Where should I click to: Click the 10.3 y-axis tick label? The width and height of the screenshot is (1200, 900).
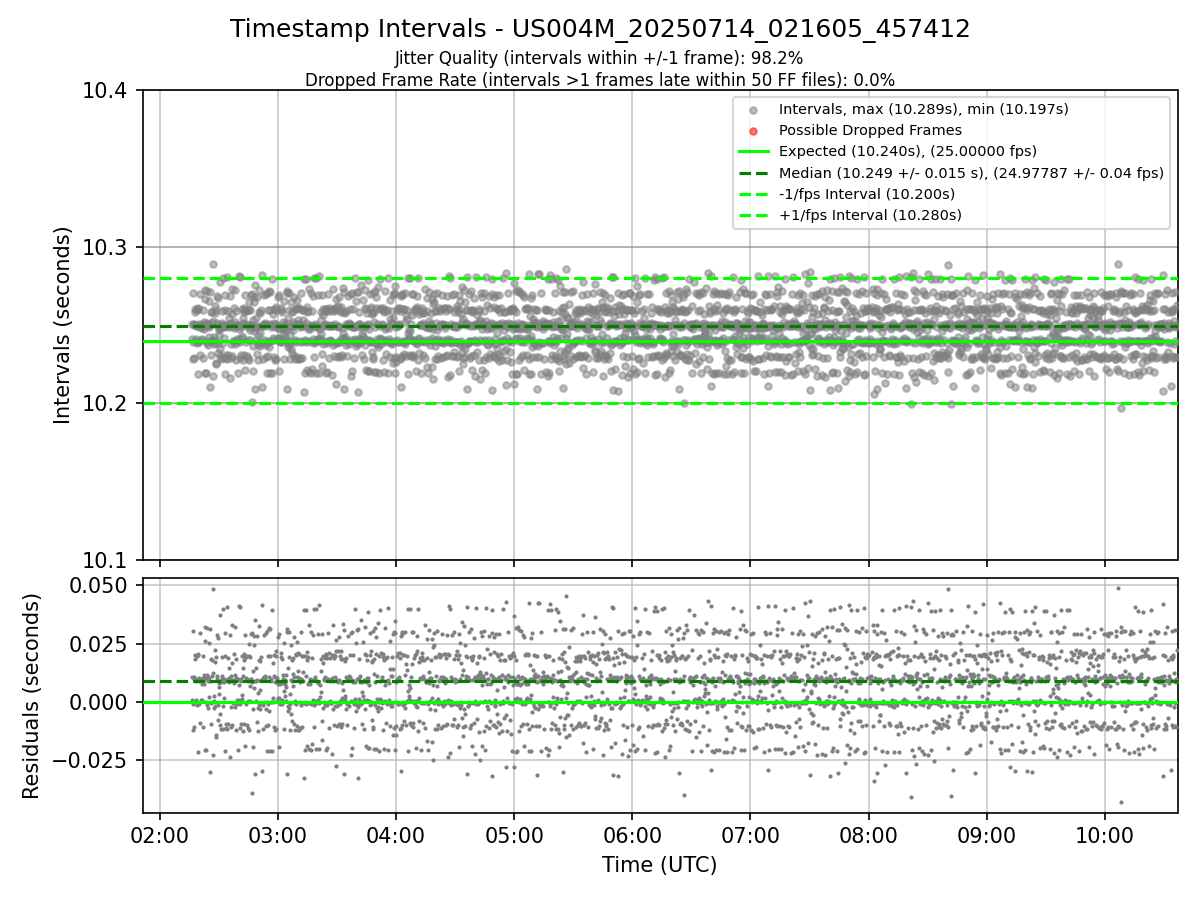point(107,247)
